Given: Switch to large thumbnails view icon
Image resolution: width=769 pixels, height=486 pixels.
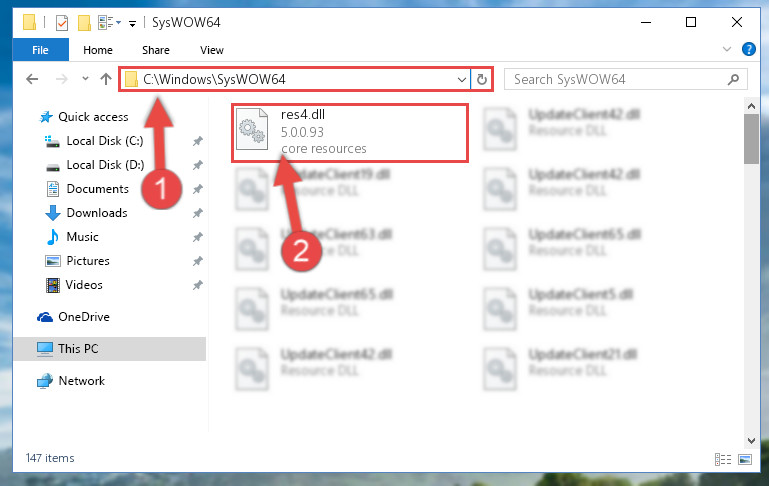Looking at the screenshot, I should click(745, 460).
